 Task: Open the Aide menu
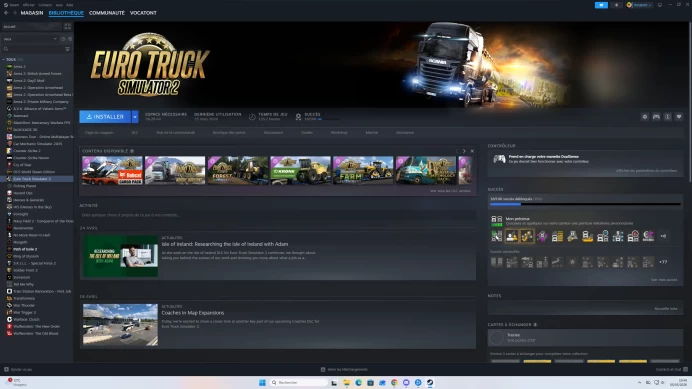(x=69, y=5)
